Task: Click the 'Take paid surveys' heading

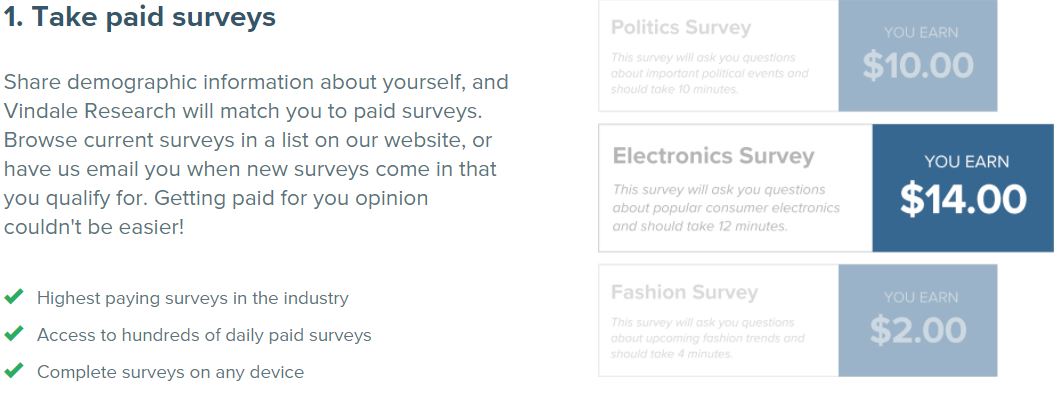Action: coord(139,17)
